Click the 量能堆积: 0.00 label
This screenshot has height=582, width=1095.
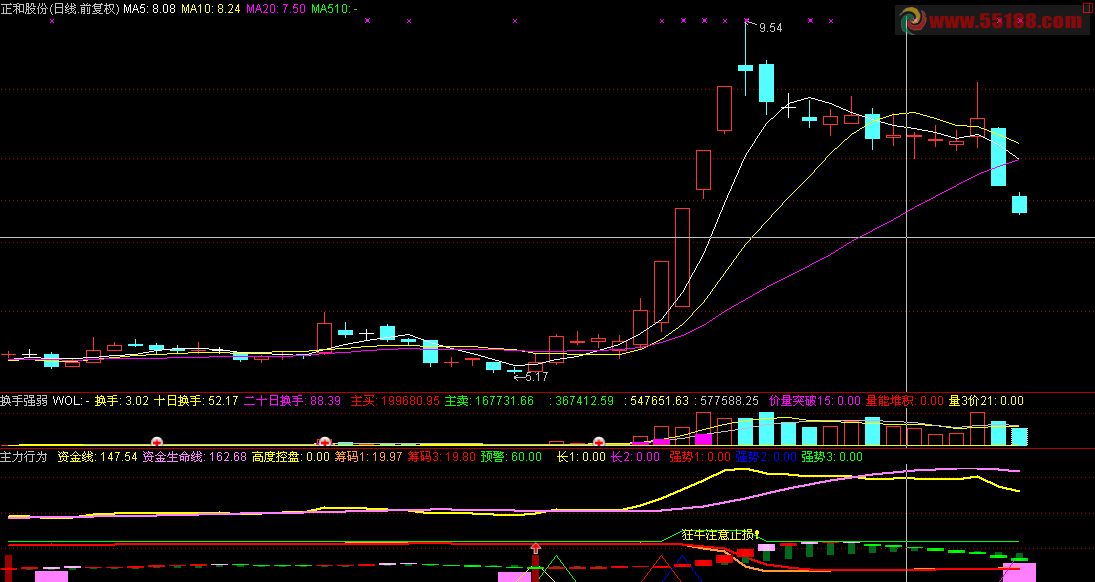coord(904,401)
